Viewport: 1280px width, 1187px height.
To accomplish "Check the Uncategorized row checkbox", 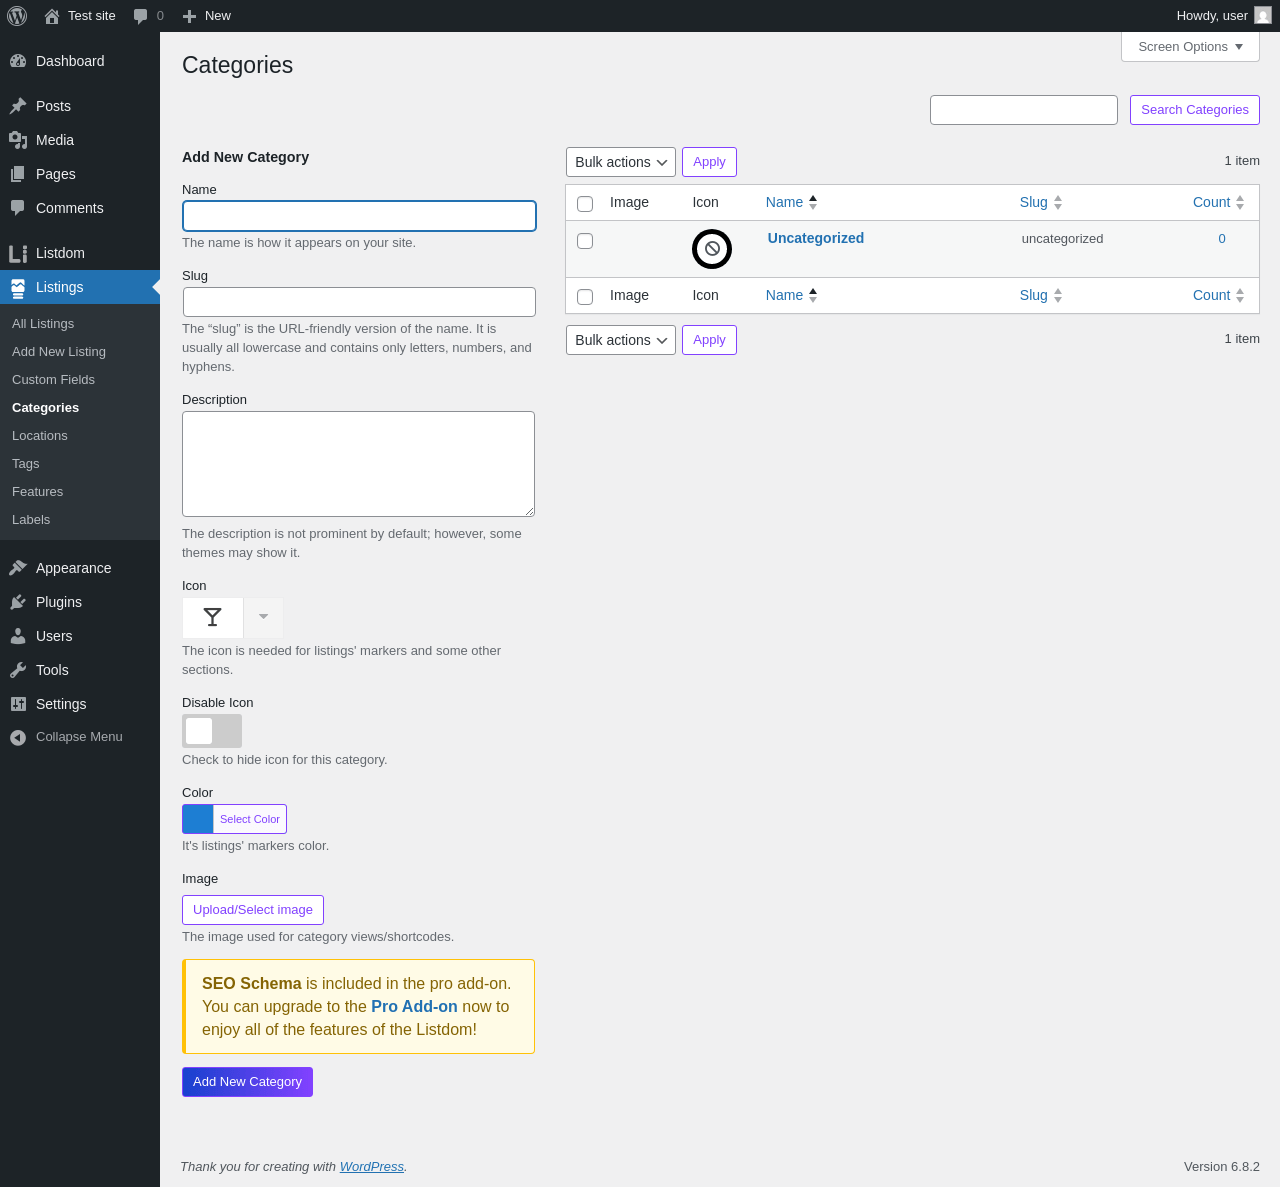I will coord(585,241).
